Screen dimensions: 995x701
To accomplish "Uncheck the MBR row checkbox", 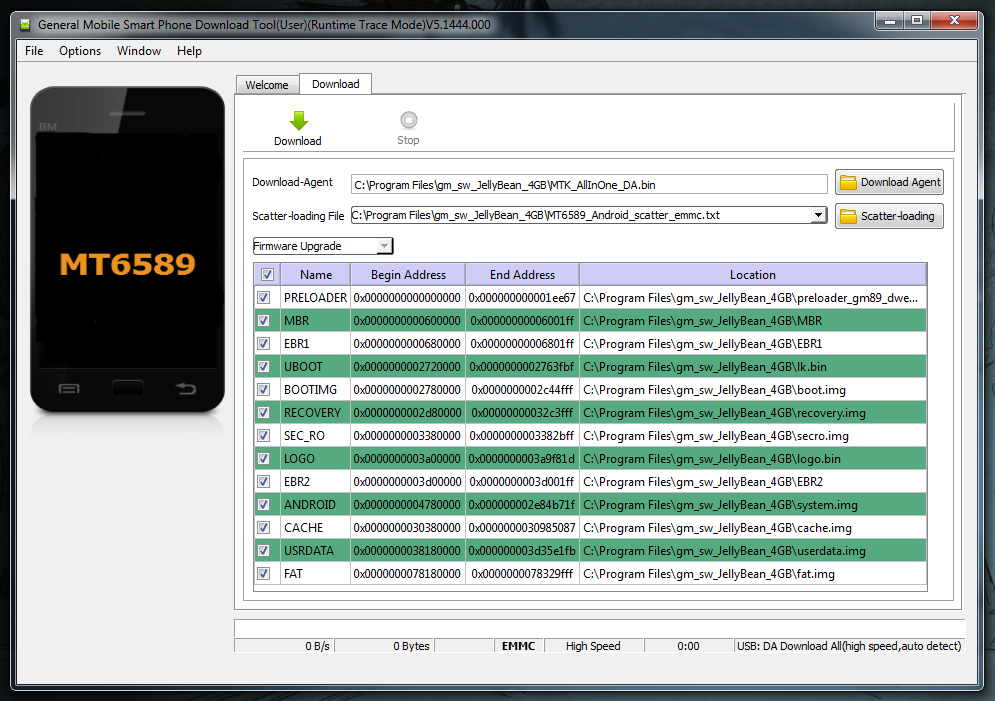I will click(x=263, y=320).
